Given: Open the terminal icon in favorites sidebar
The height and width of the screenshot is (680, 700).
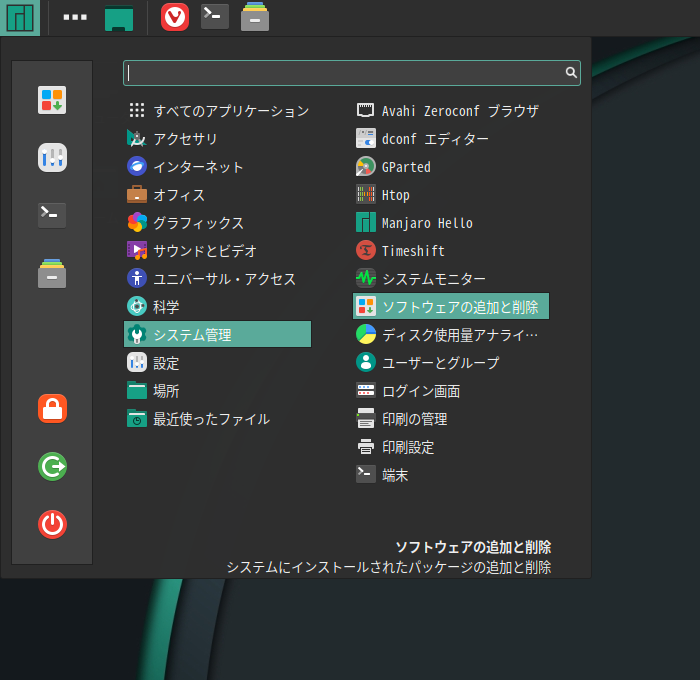Looking at the screenshot, I should point(52,215).
